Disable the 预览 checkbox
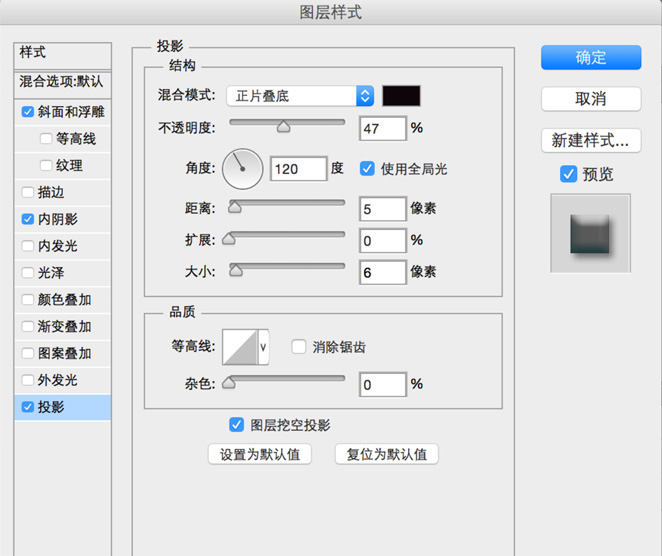 pyautogui.click(x=568, y=174)
